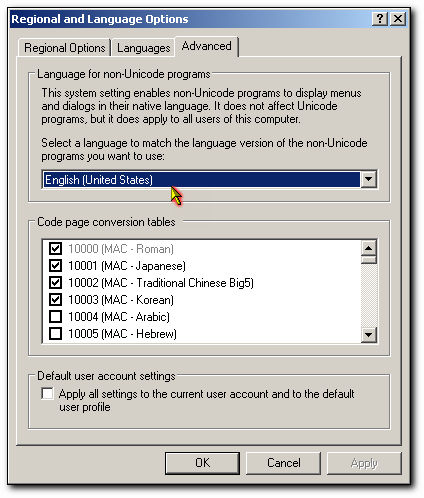
Task: Uncheck 10002 (MAC - Traditional Chinese Big5)
Action: point(55,283)
